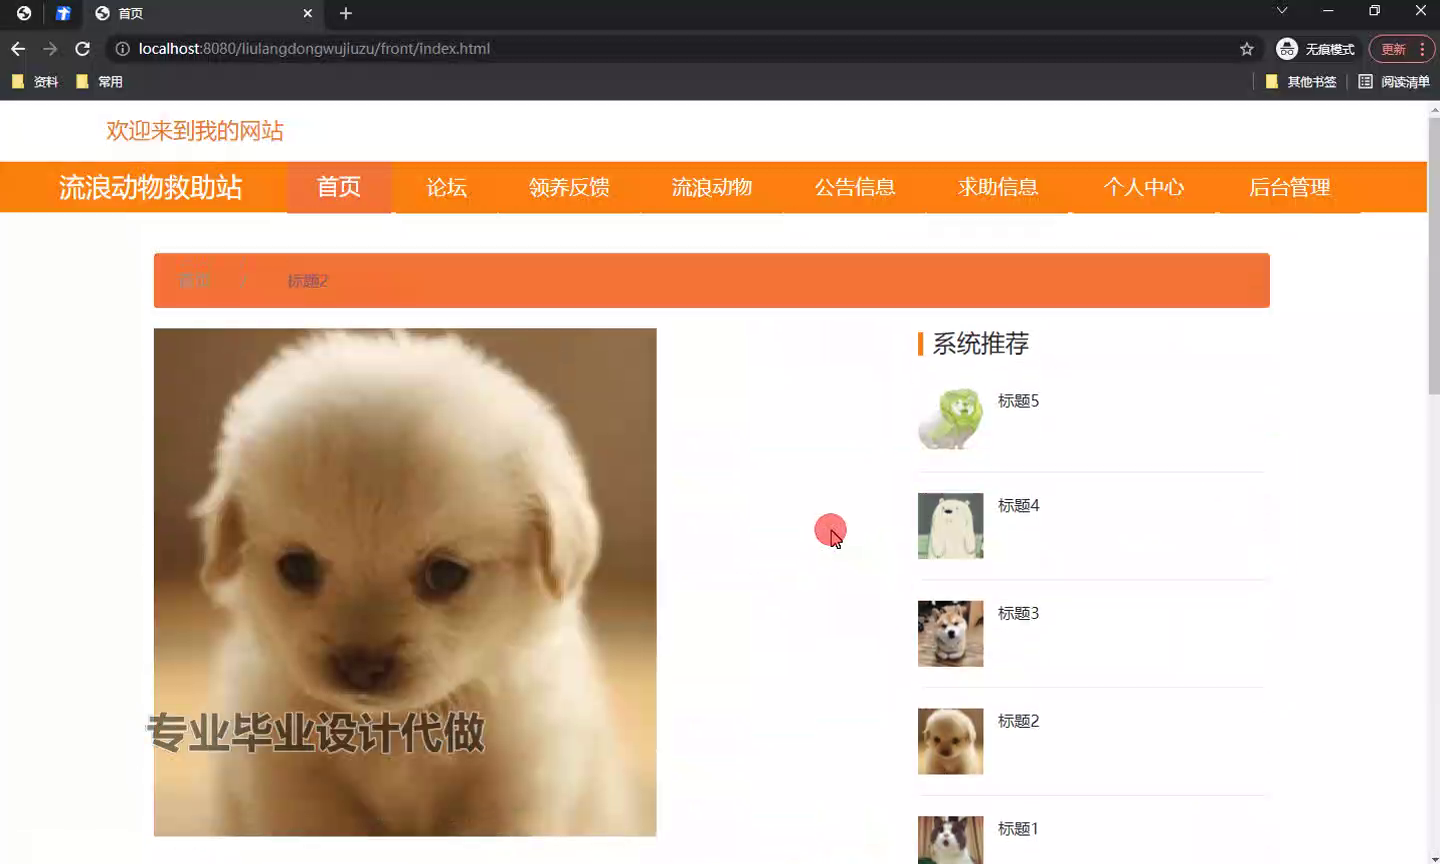The image size is (1440, 864).
Task: Minimize the browser window
Action: pyautogui.click(x=1328, y=11)
